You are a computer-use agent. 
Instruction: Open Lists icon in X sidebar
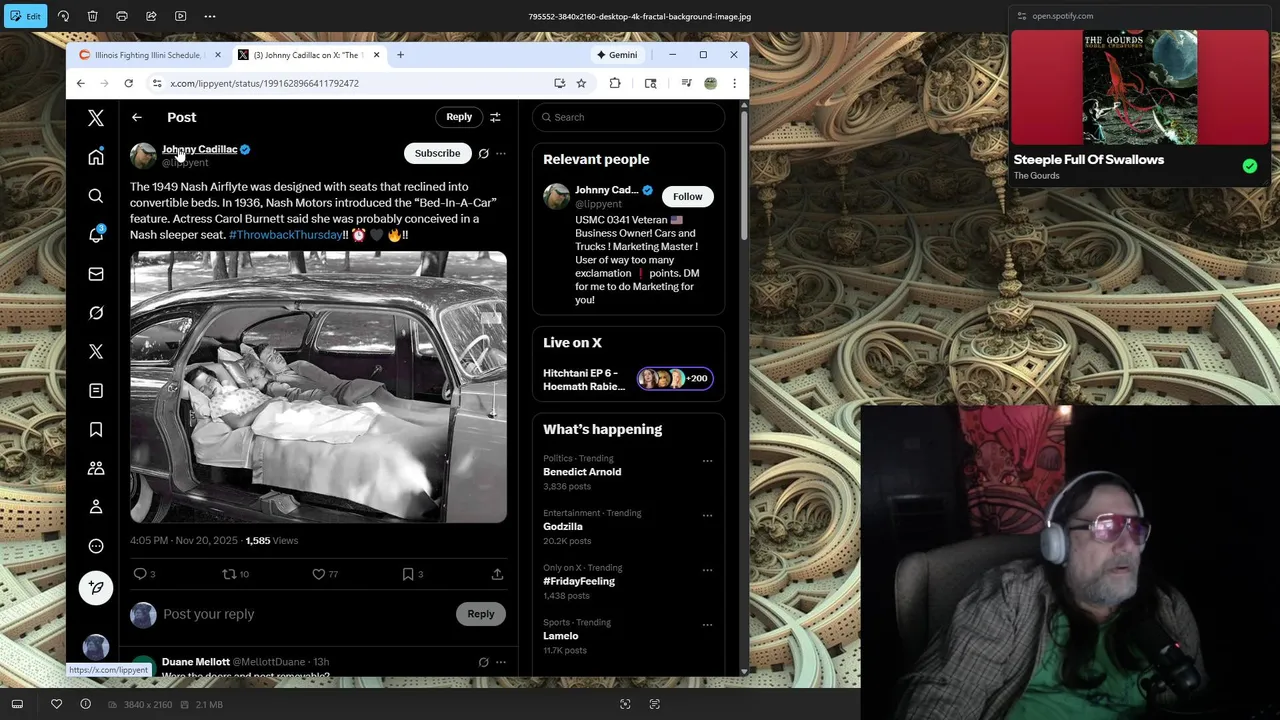(x=96, y=391)
